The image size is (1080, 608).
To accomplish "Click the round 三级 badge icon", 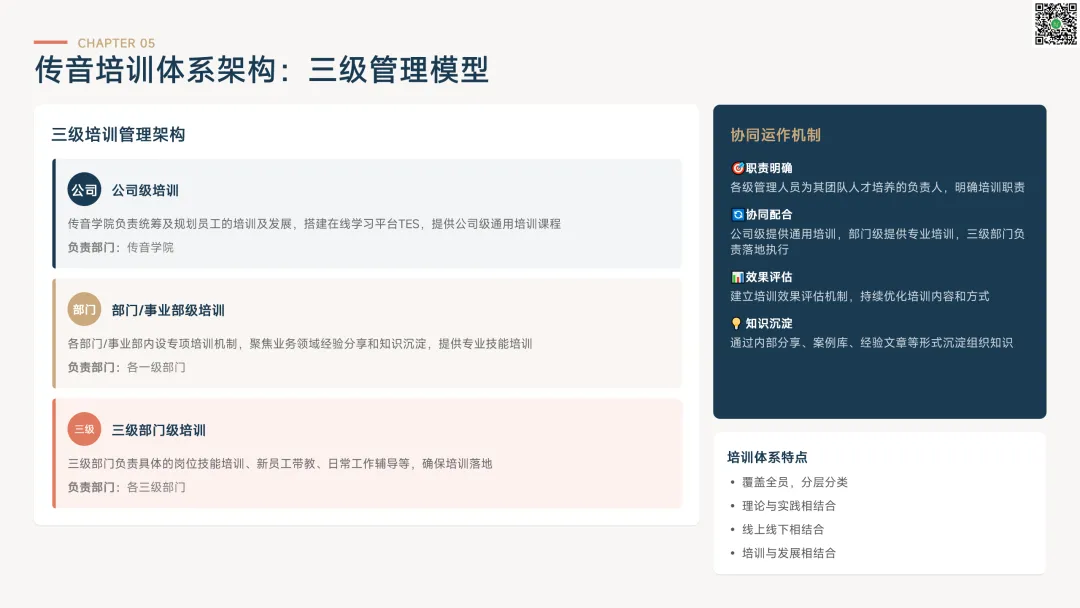I will click(84, 429).
